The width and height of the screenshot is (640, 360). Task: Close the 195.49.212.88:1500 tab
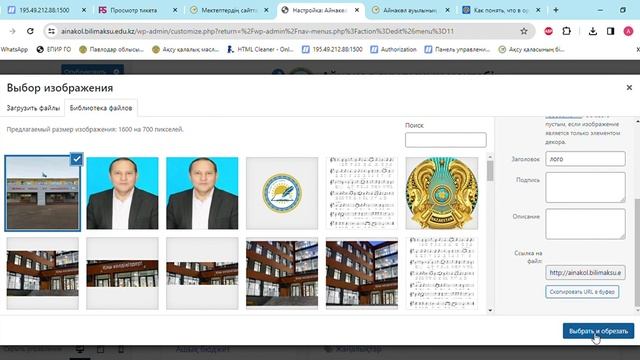[84, 10]
